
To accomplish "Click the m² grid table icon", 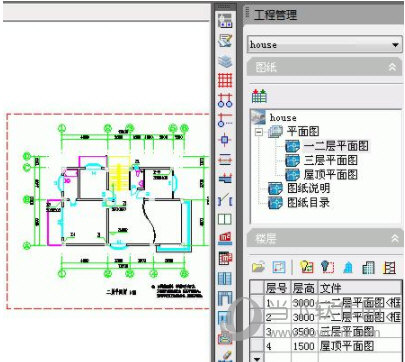I will pos(225,258).
